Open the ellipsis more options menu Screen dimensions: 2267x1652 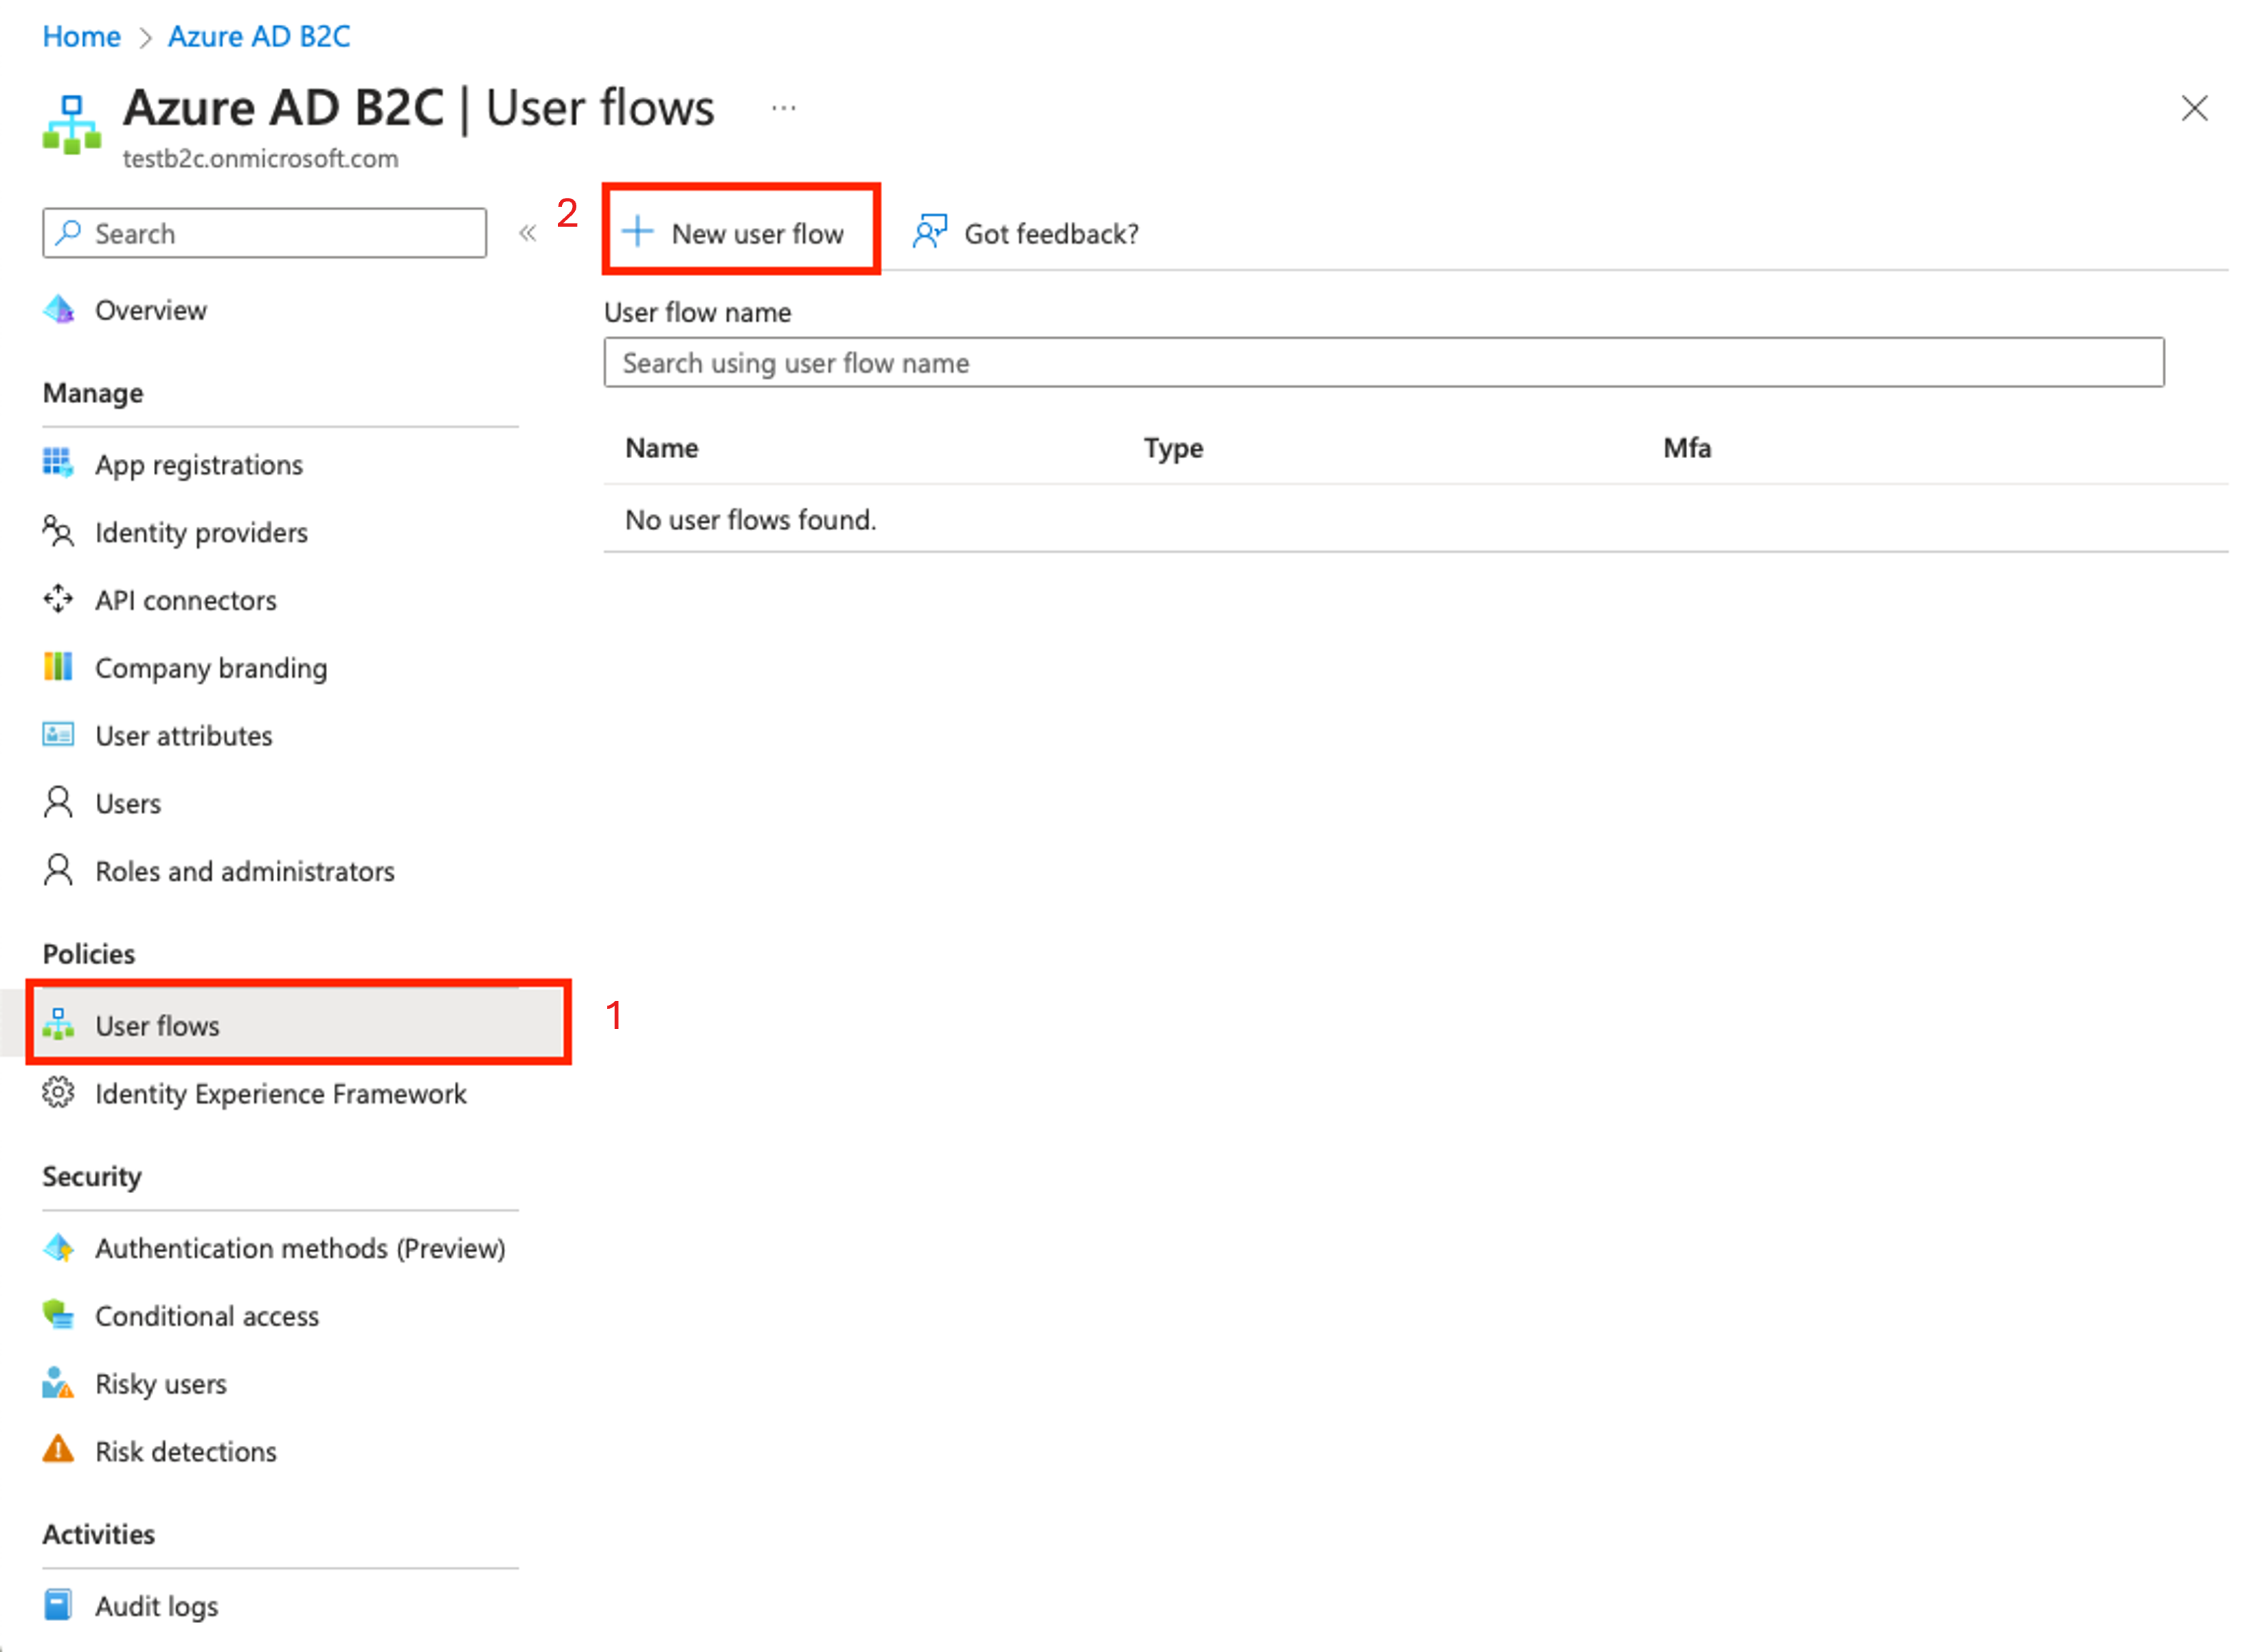pyautogui.click(x=784, y=107)
